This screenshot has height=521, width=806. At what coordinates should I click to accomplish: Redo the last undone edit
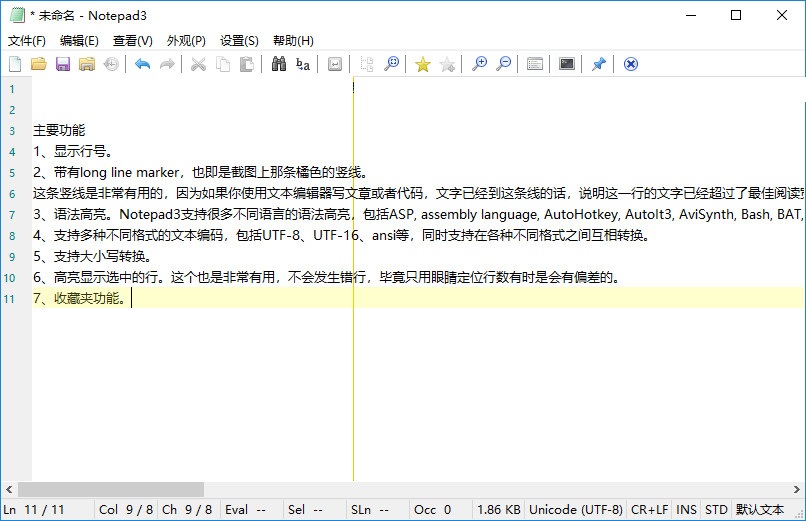[167, 64]
